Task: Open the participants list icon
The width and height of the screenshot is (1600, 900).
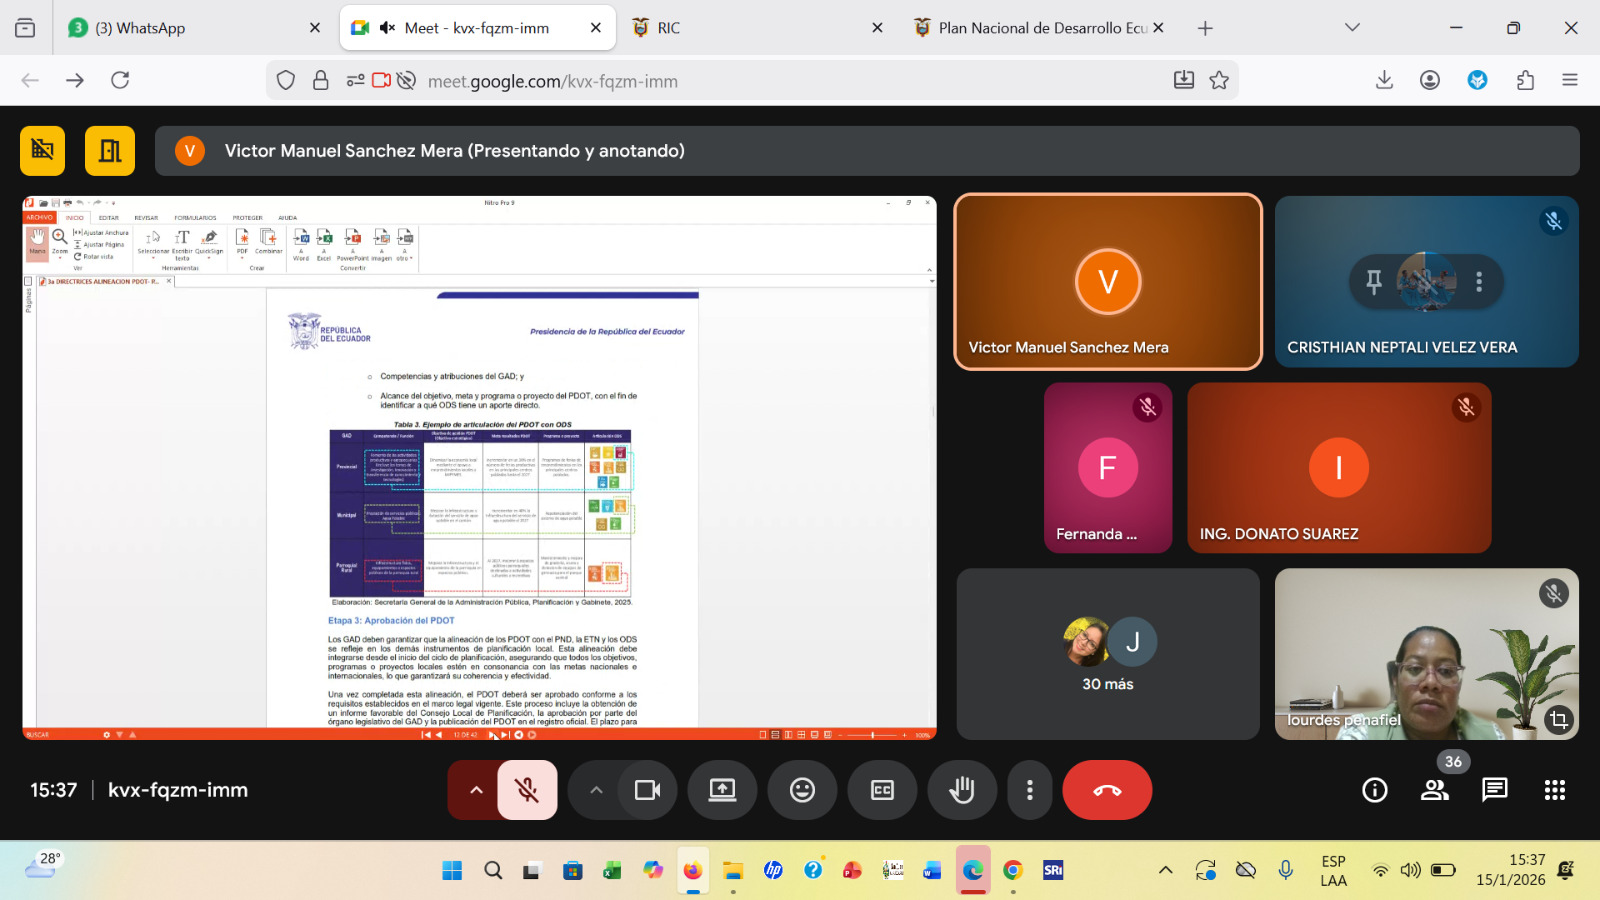Action: tap(1435, 790)
